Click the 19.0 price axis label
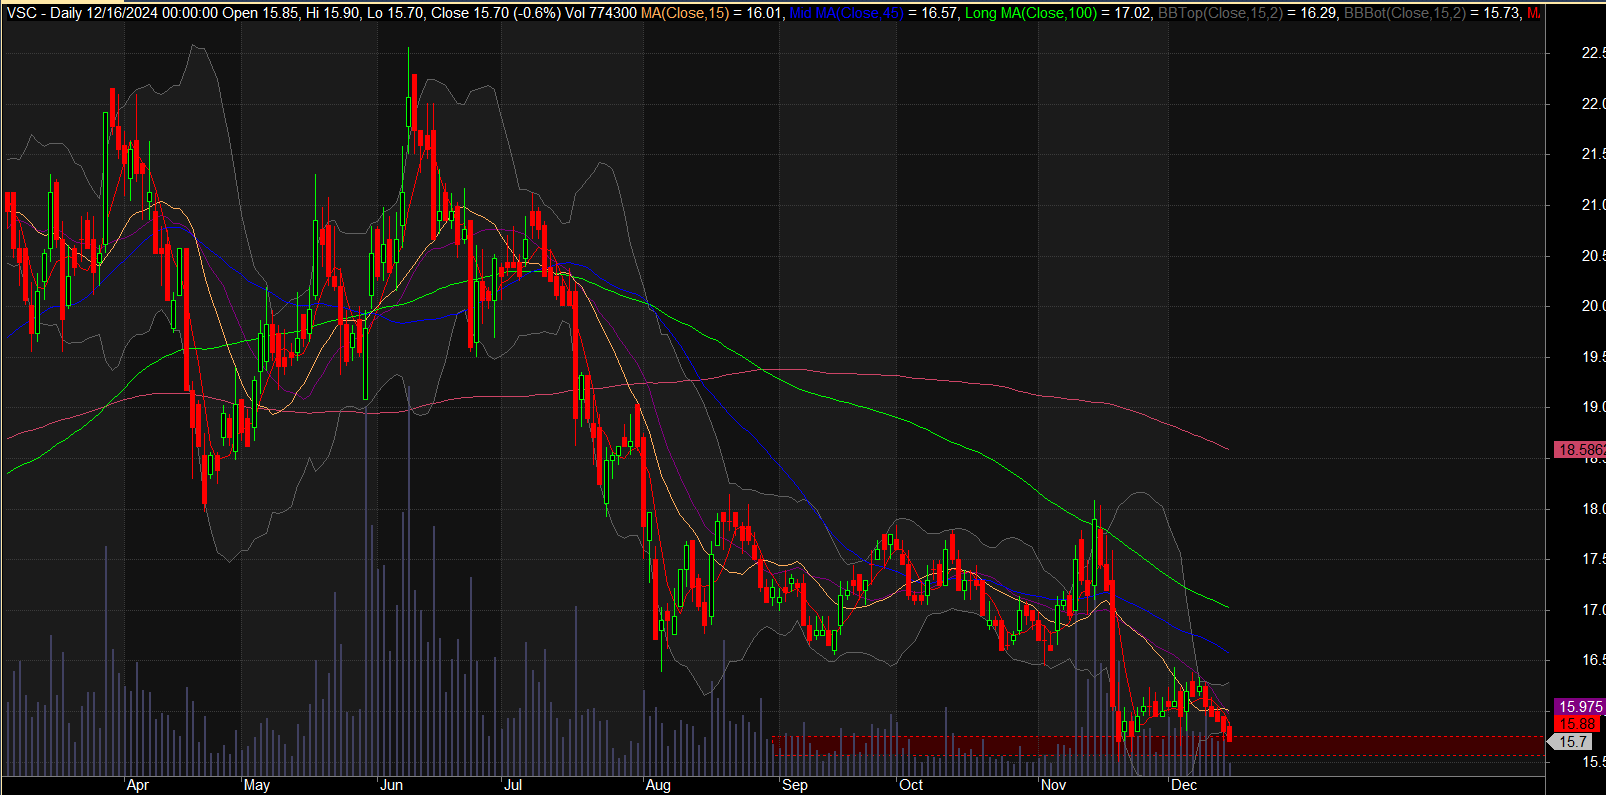The image size is (1606, 795). pyautogui.click(x=1592, y=407)
